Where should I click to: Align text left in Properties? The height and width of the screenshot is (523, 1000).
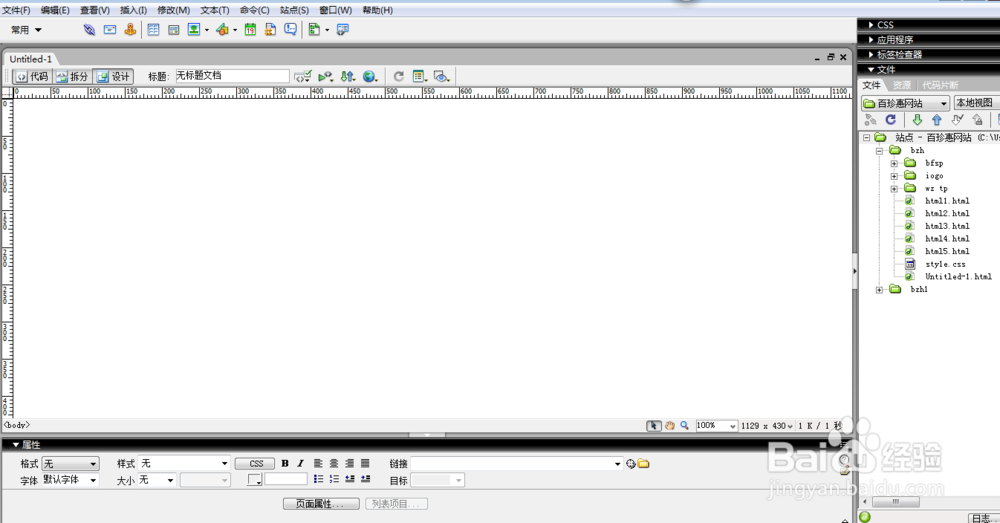click(318, 464)
